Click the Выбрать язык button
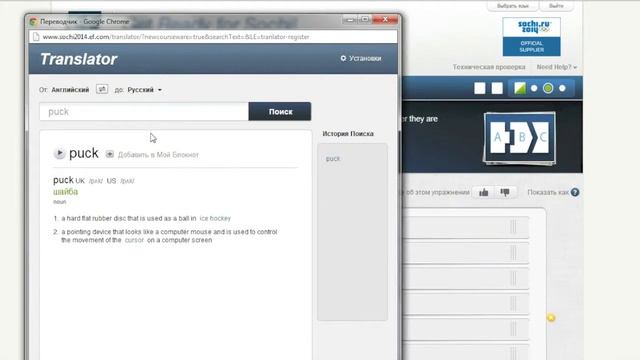 point(513,6)
